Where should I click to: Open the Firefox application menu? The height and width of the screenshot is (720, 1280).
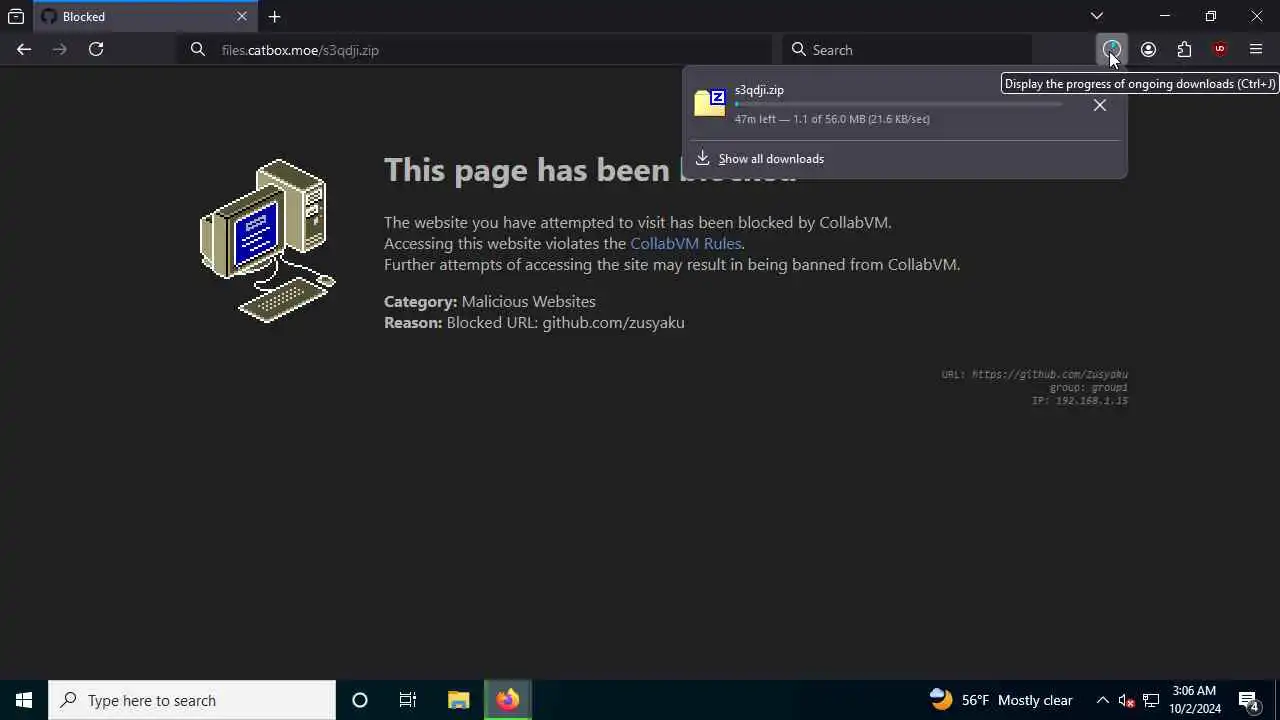1256,49
